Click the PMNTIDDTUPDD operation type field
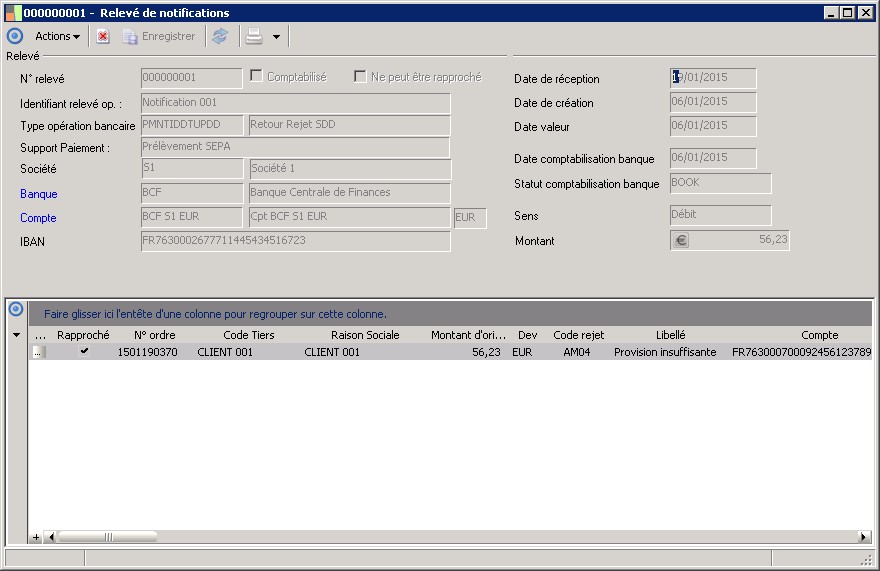The width and height of the screenshot is (880, 571). point(191,125)
